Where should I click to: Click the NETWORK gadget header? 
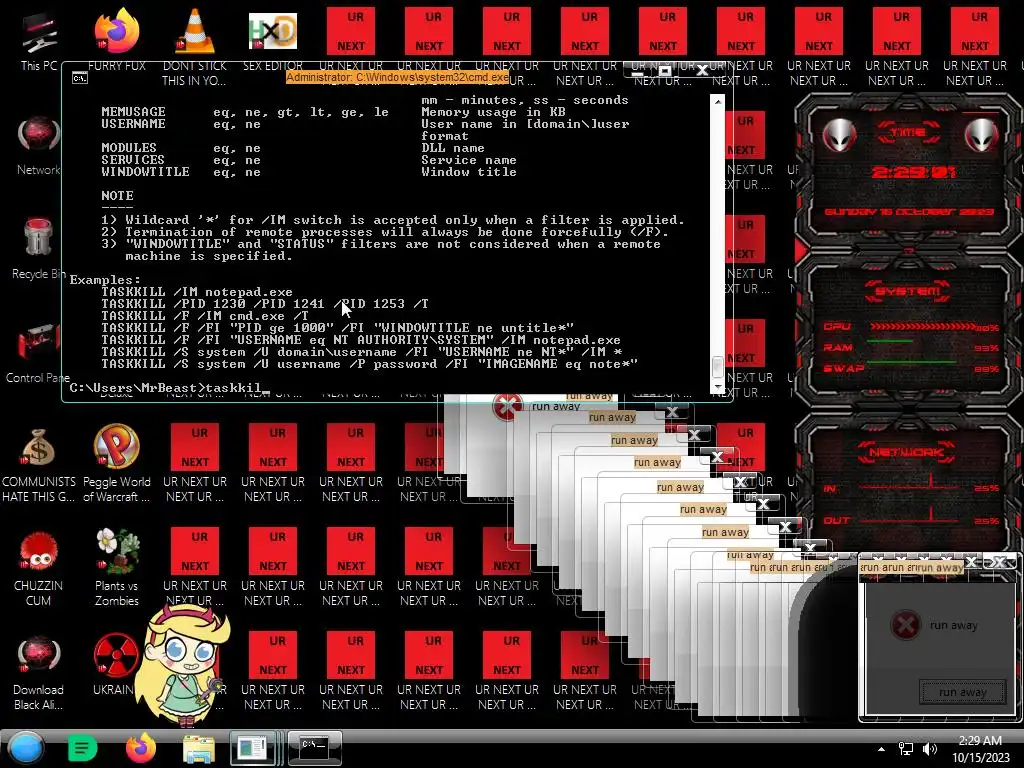[x=906, y=452]
